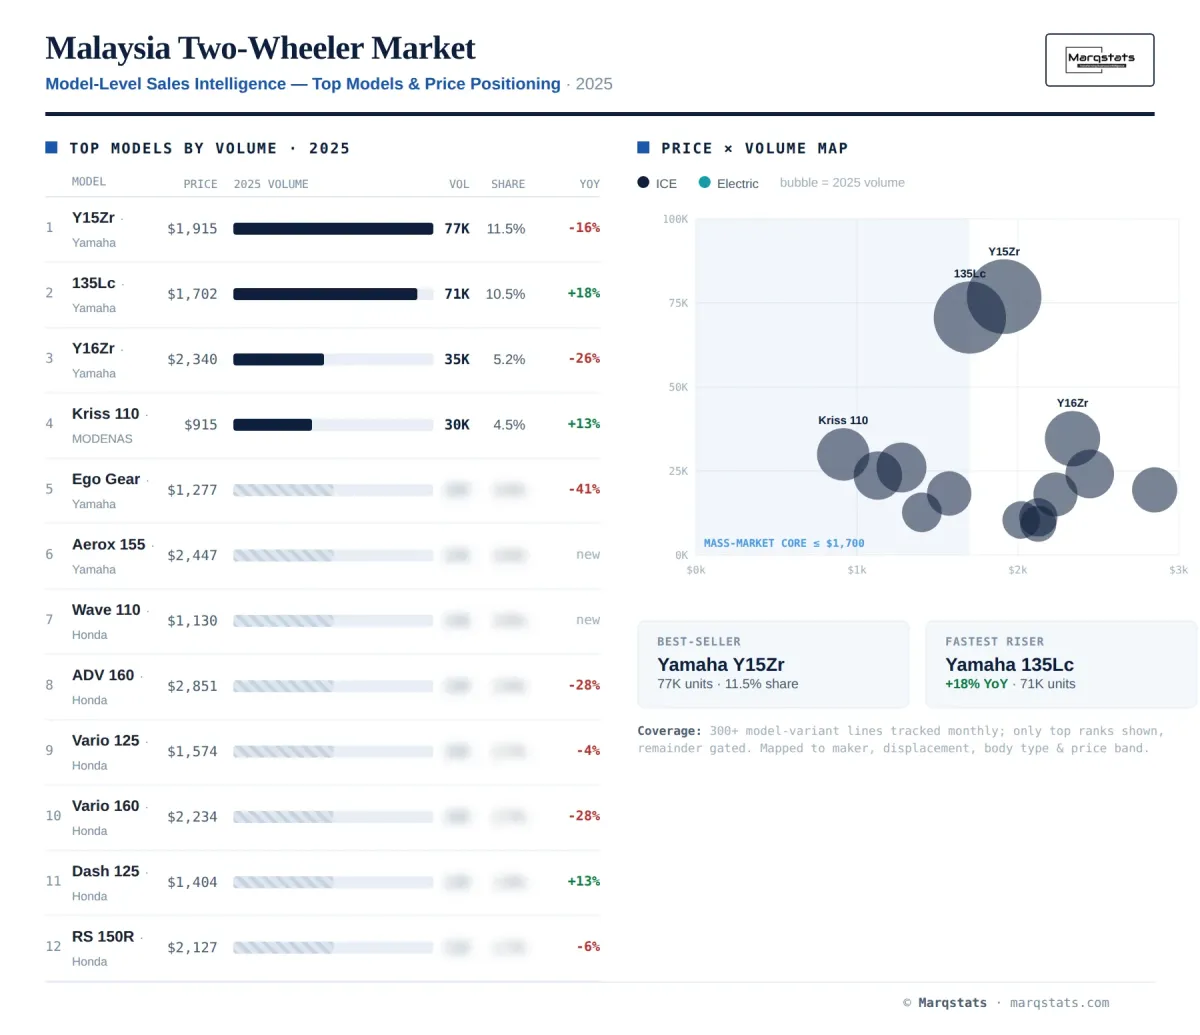Click the $2k x-axis label

(x=1017, y=570)
